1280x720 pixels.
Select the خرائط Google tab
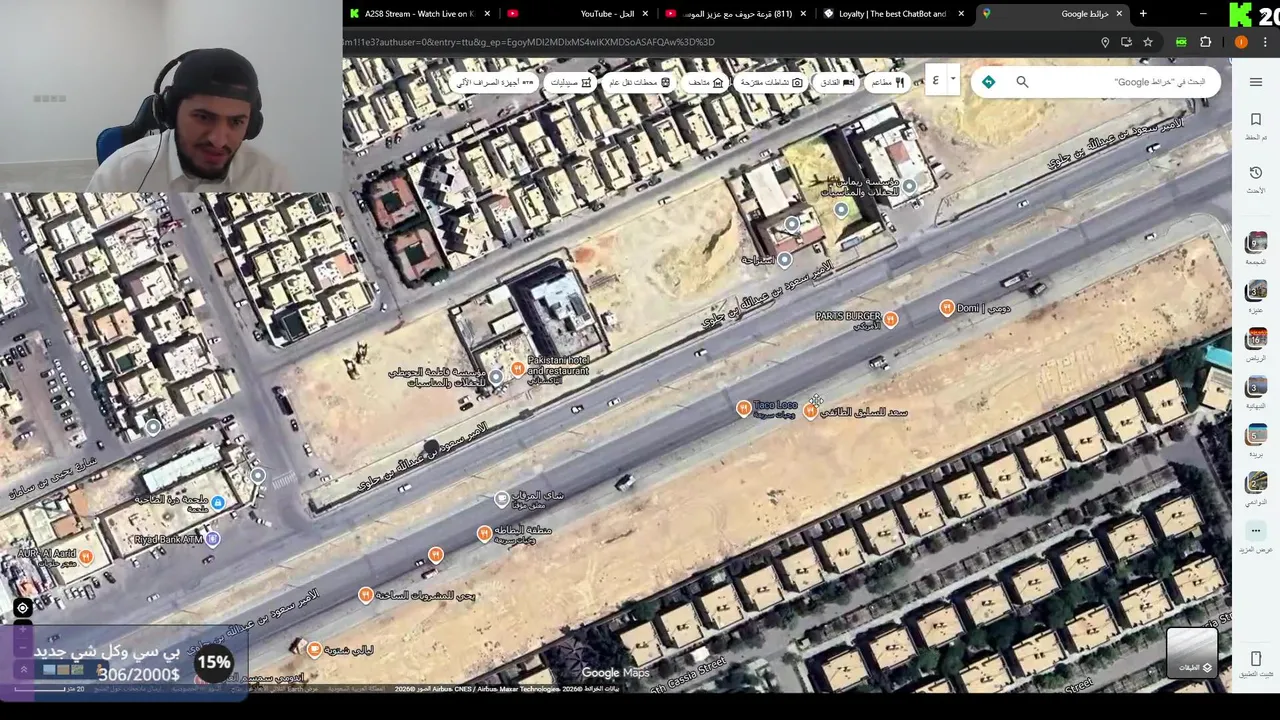[x=1055, y=14]
